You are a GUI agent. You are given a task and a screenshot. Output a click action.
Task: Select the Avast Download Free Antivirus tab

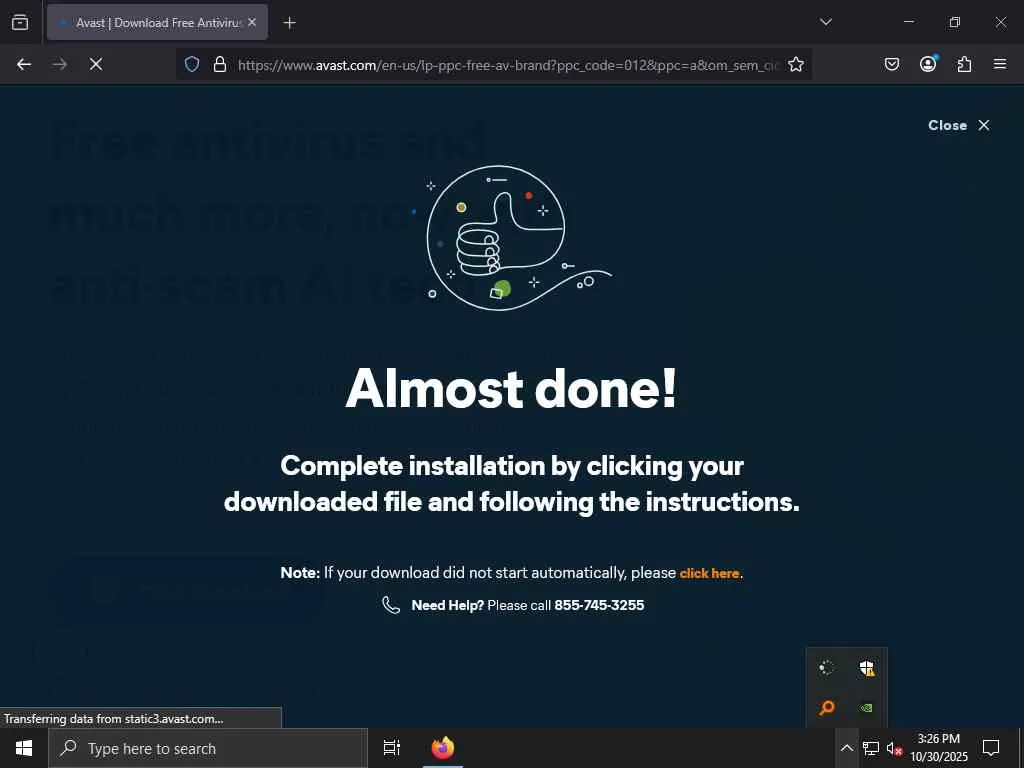point(157,22)
